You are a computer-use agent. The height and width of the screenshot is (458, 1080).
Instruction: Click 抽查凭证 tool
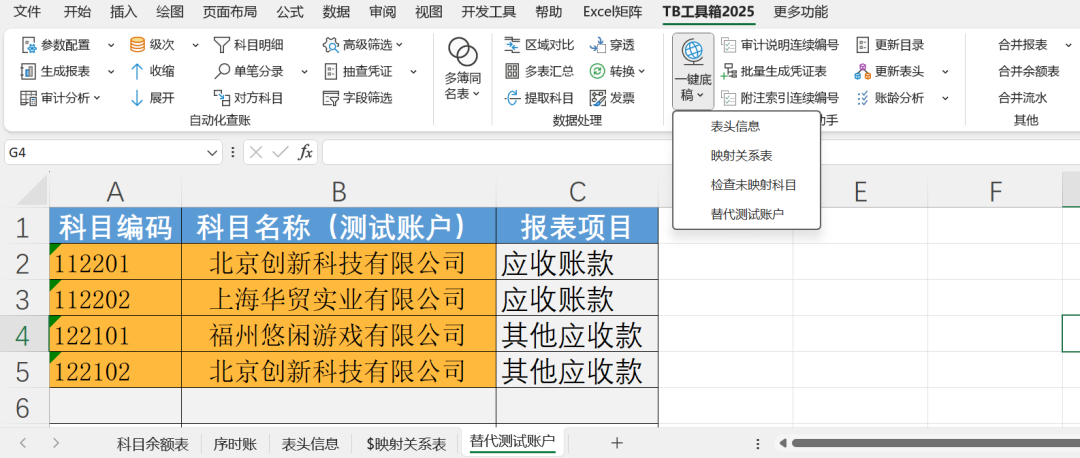coord(357,71)
